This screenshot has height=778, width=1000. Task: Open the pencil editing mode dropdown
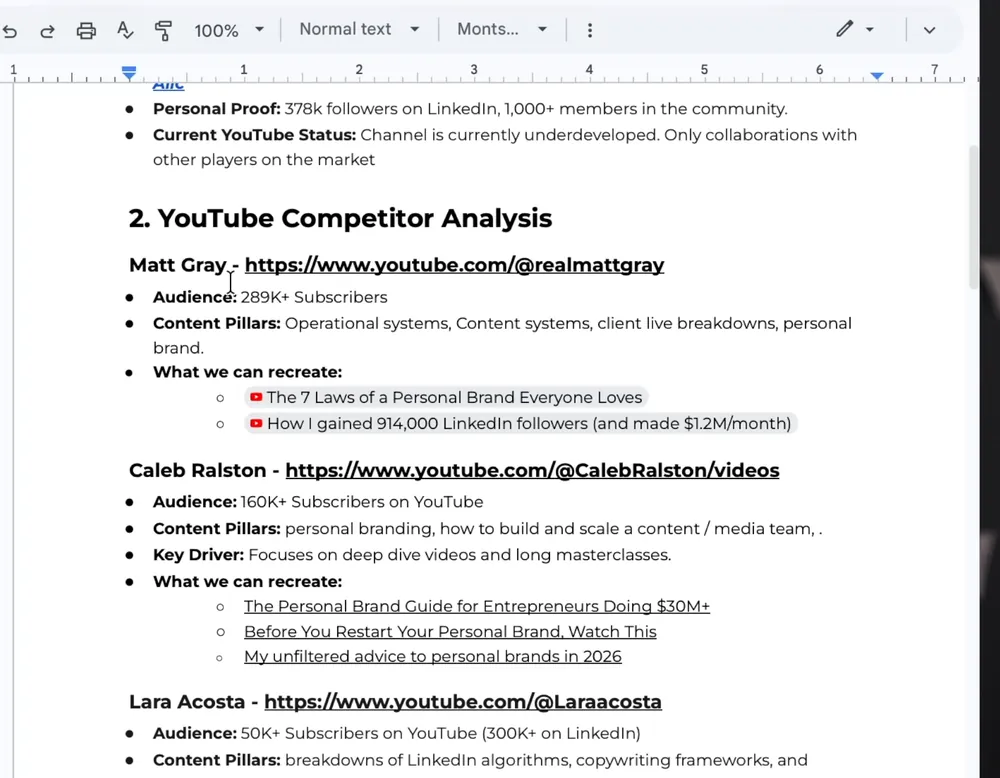click(x=855, y=29)
